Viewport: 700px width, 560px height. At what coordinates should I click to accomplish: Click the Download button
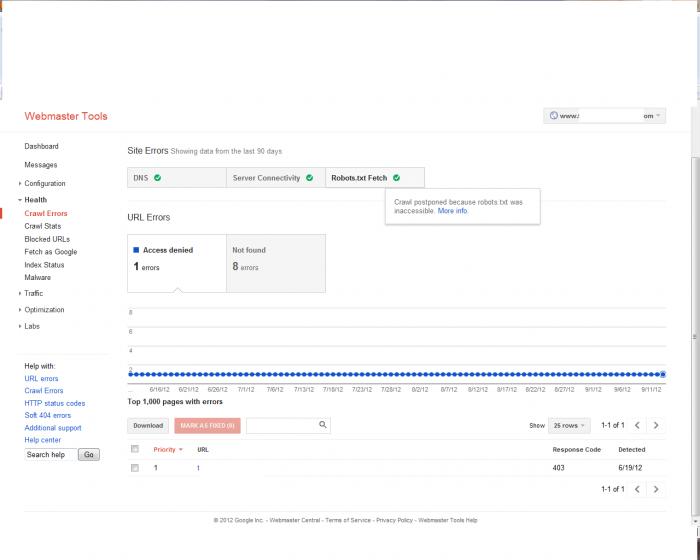148,426
